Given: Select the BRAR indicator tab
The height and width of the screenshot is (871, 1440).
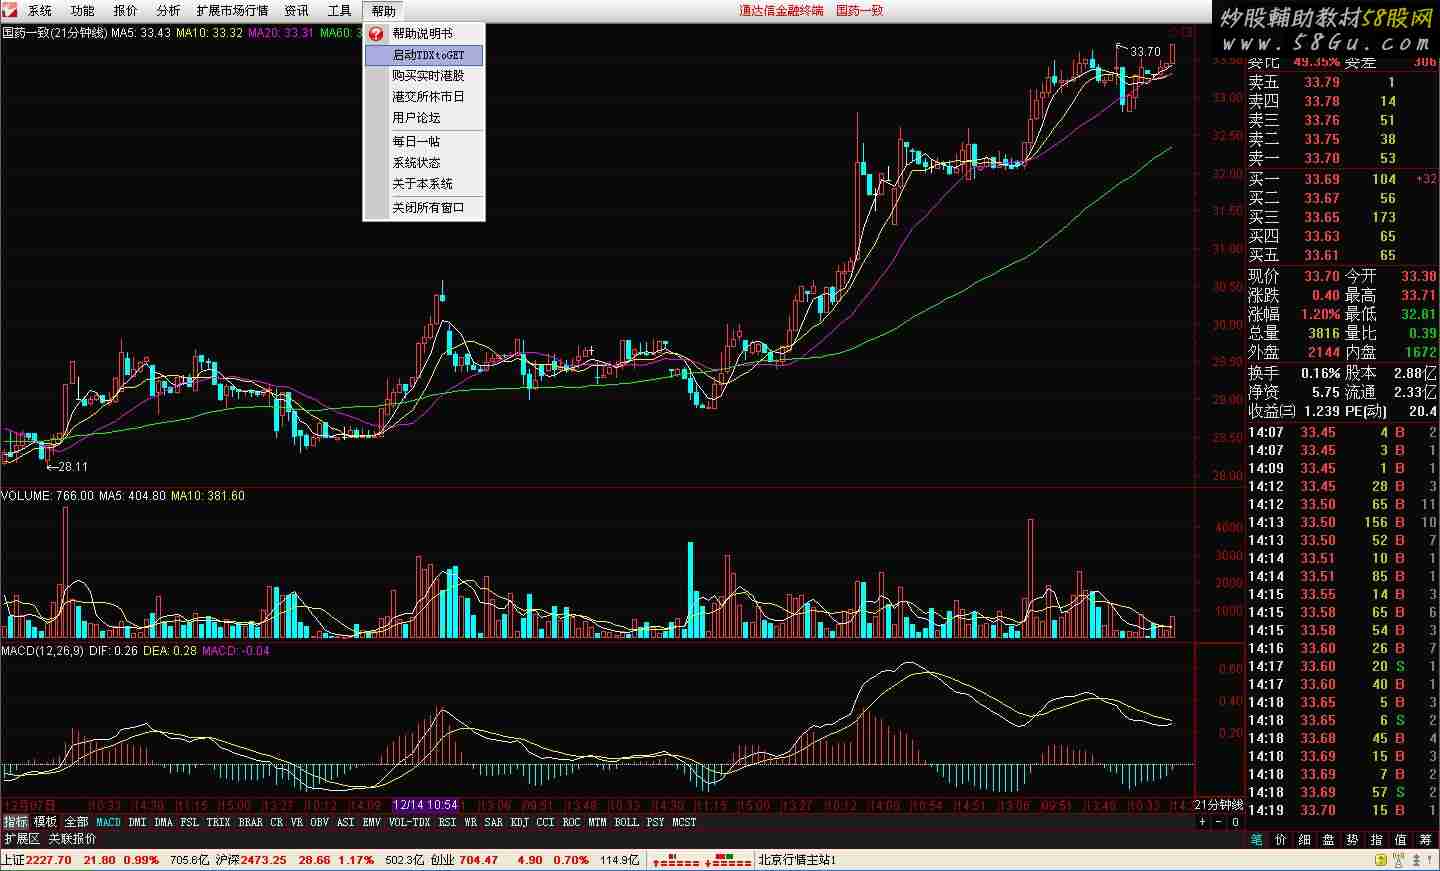Looking at the screenshot, I should point(250,822).
